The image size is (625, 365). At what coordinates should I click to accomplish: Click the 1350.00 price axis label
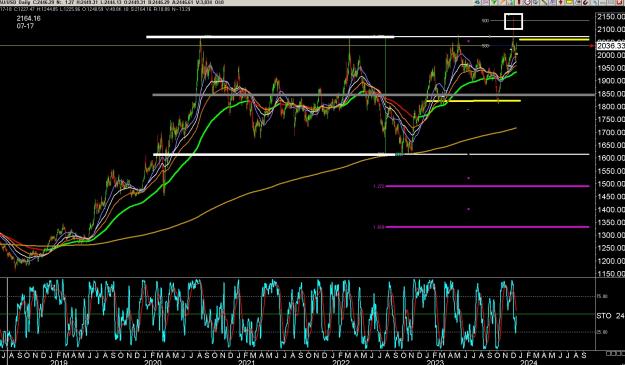point(611,222)
